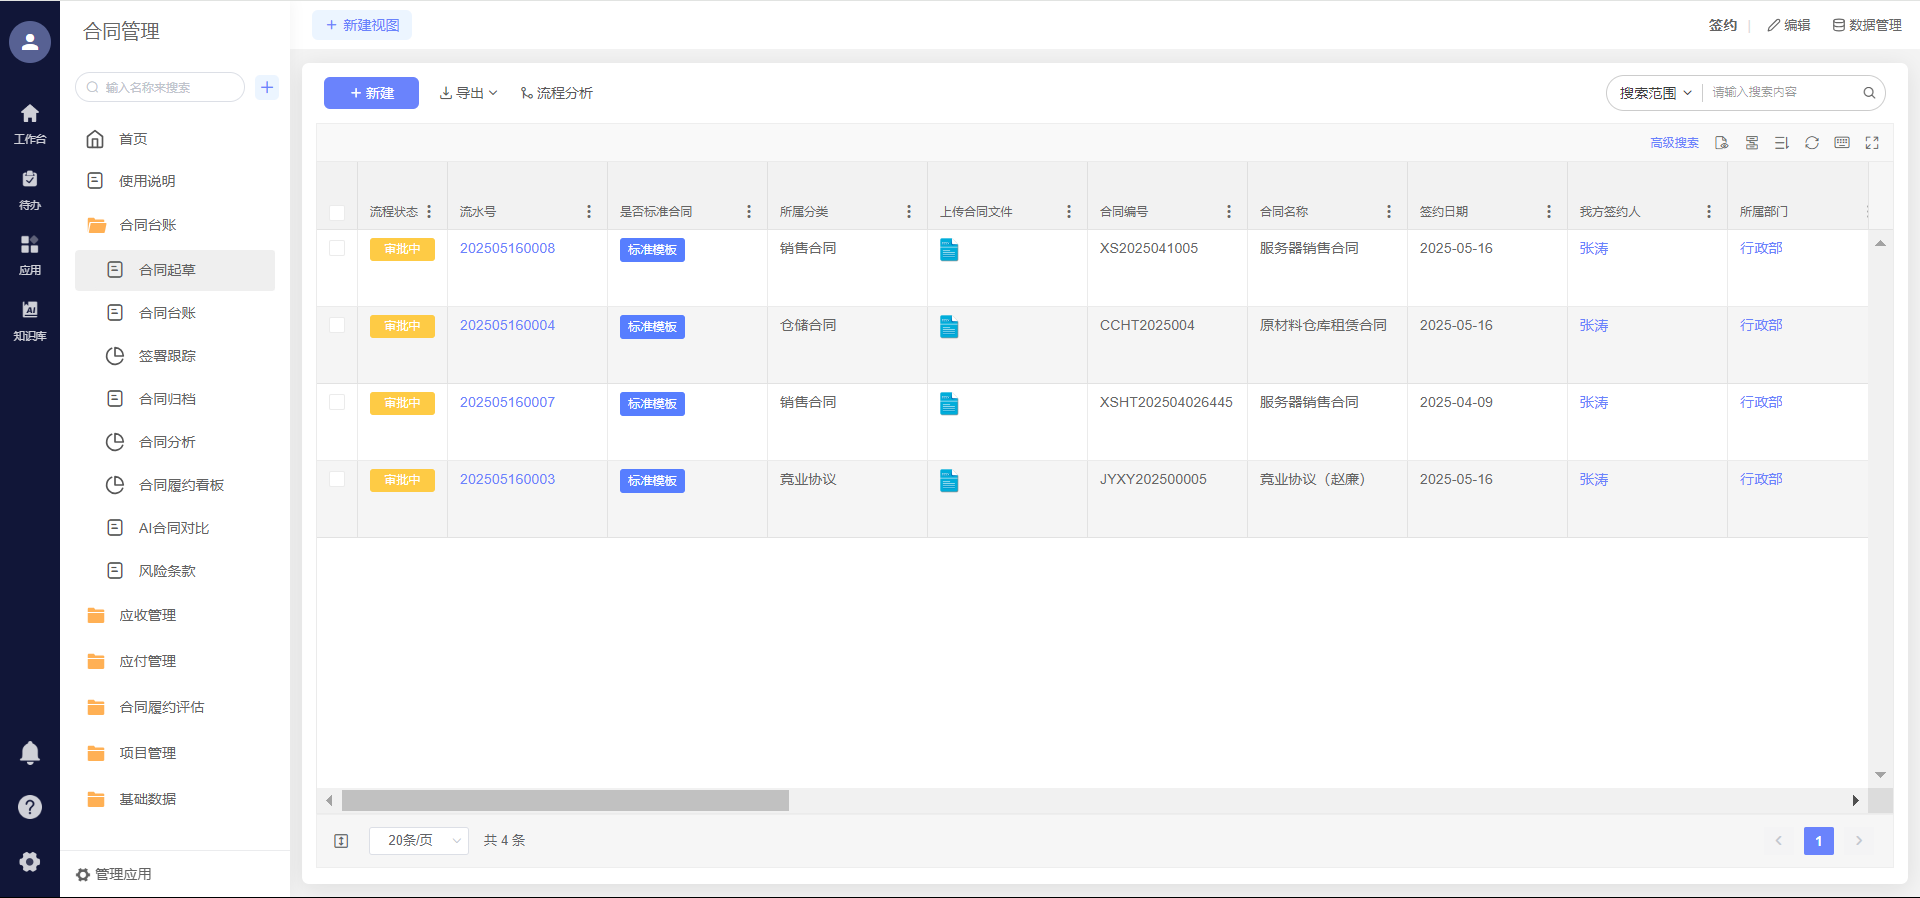Click the refresh icon in table toolbar

(x=1811, y=143)
